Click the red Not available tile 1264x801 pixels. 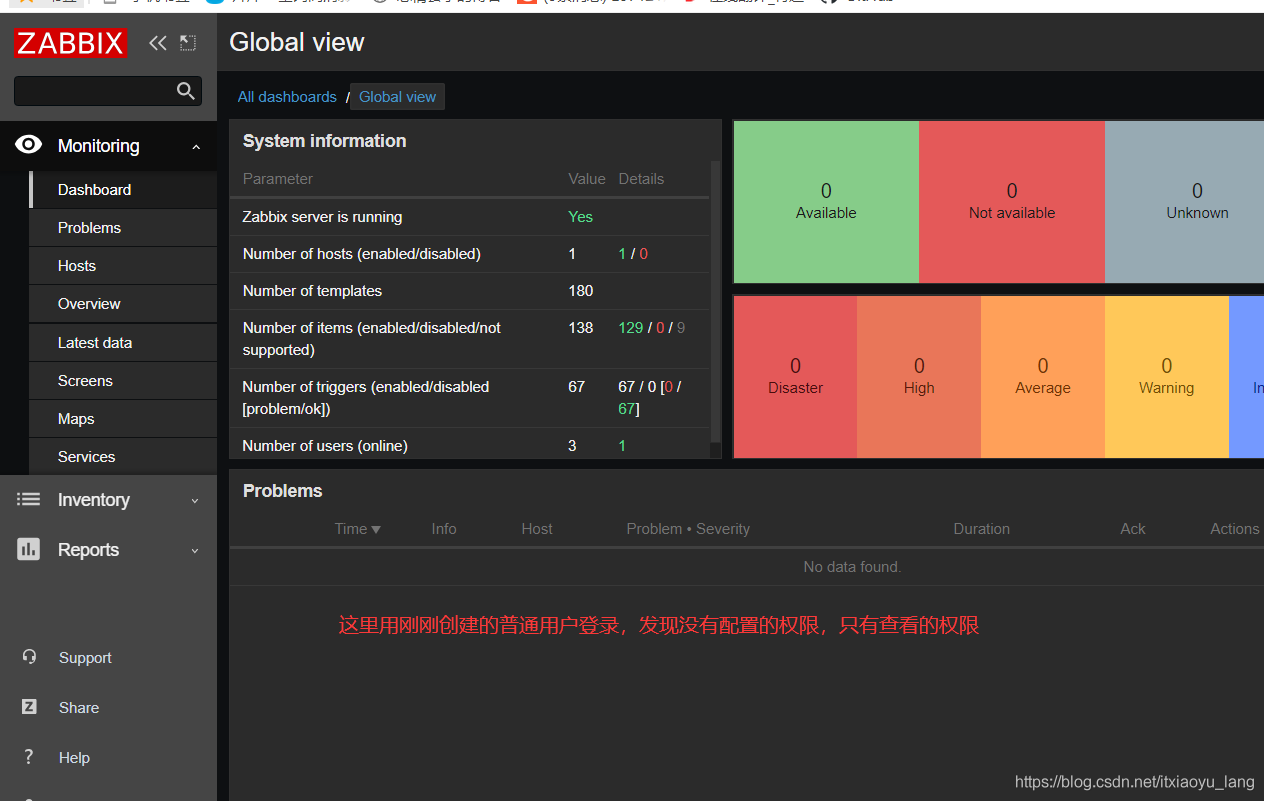[1012, 202]
